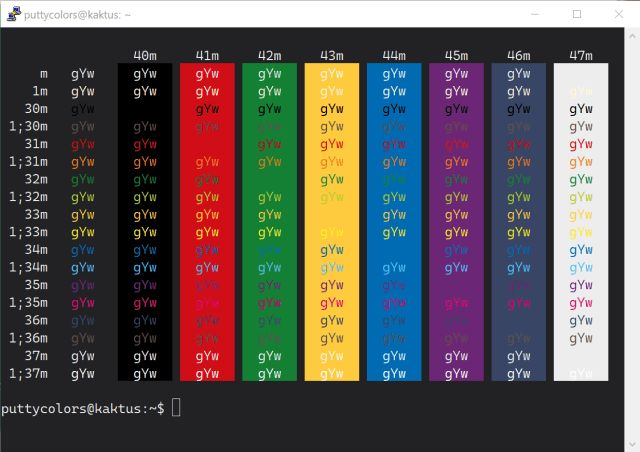
Task: Click the blue 44m background column
Action: pos(394,220)
